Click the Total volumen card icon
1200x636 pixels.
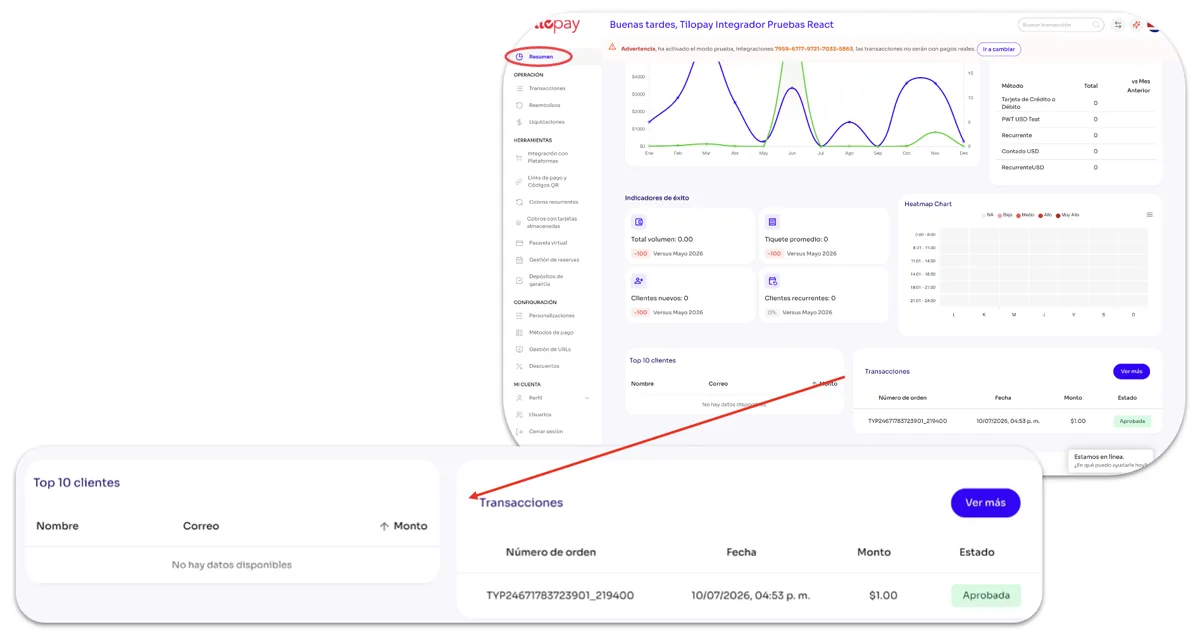tap(639, 222)
